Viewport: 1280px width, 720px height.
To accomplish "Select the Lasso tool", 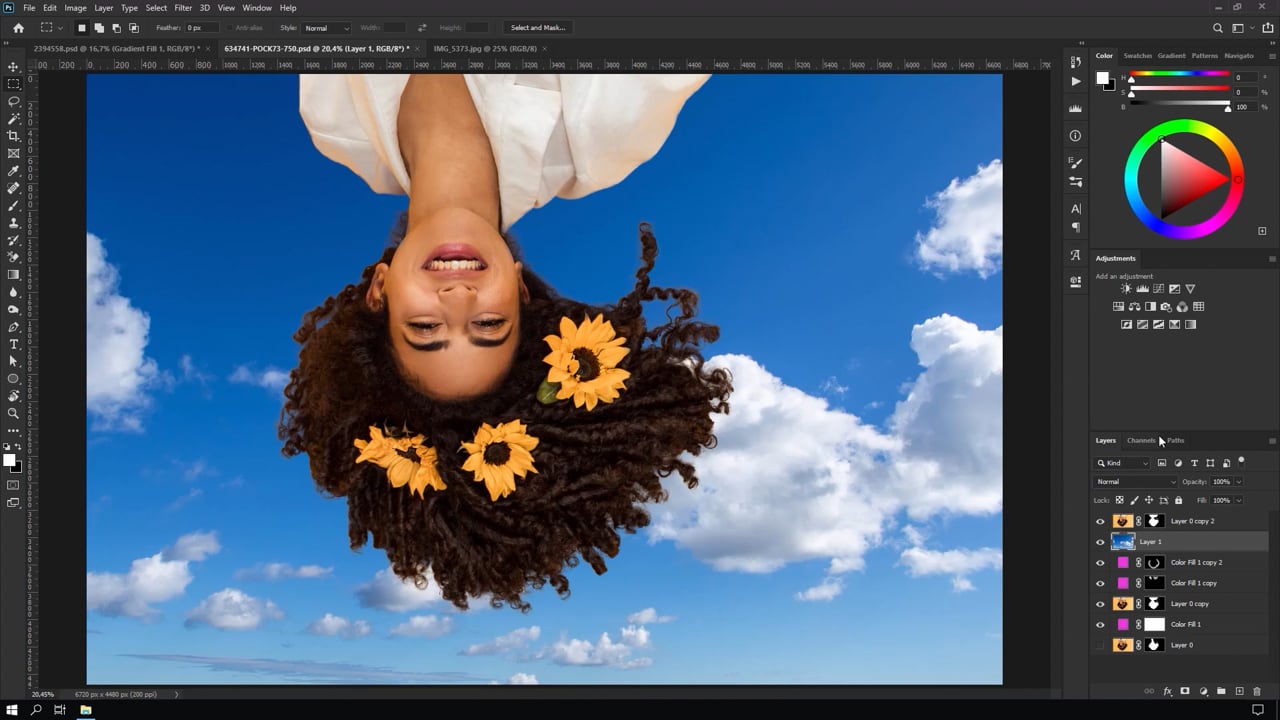I will pos(13,101).
